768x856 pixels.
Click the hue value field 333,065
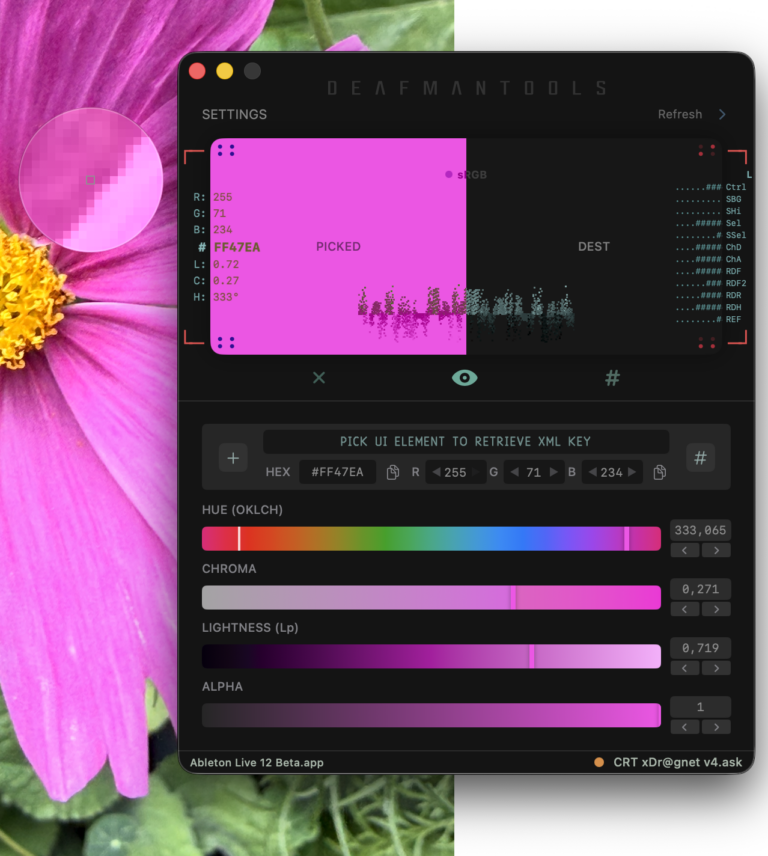(700, 530)
